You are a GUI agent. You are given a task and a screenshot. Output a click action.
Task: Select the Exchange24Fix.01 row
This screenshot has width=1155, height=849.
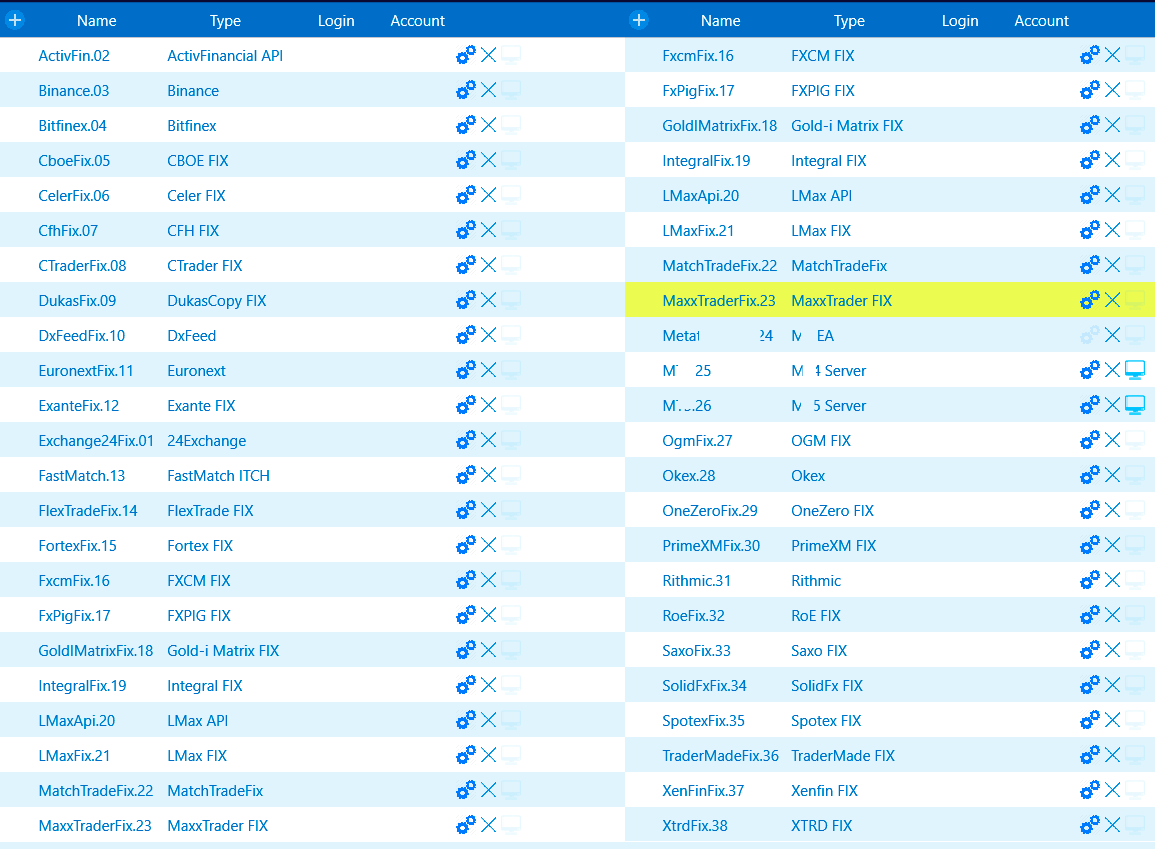(x=96, y=441)
